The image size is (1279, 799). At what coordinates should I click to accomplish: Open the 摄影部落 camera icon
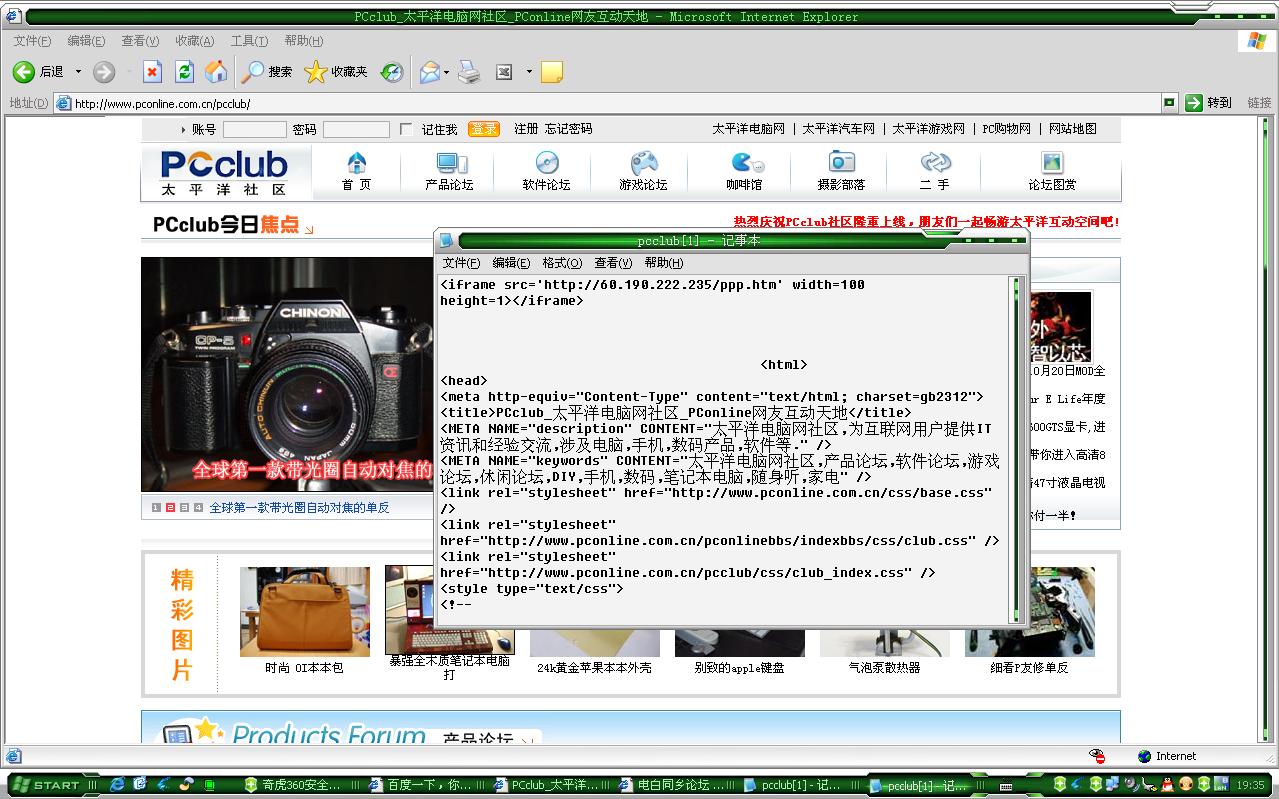841,163
